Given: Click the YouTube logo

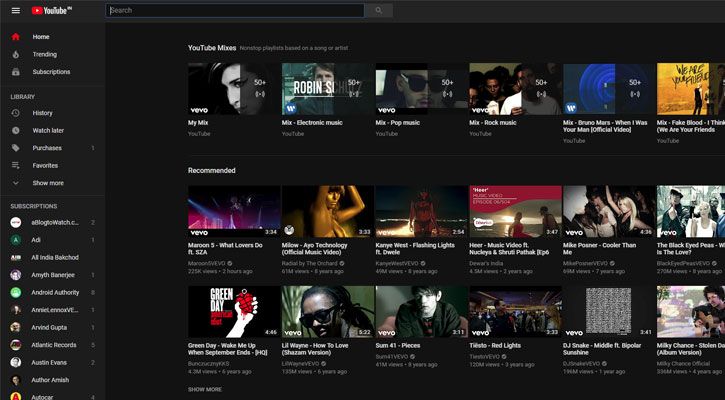Looking at the screenshot, I should 51,10.
